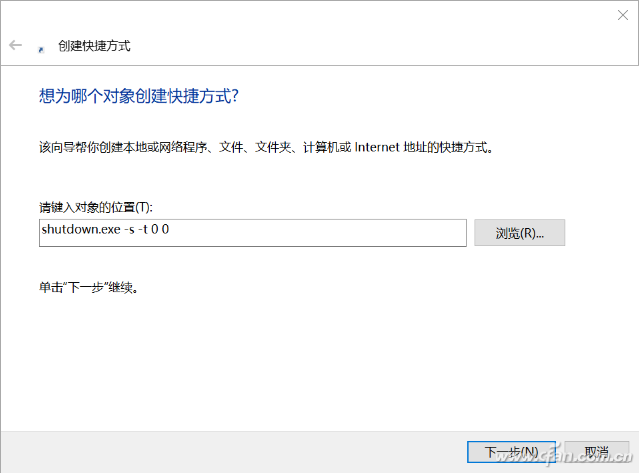Image resolution: width=639 pixels, height=473 pixels.
Task: Click the text 单击"下一步"继续。
Action: click(x=89, y=288)
